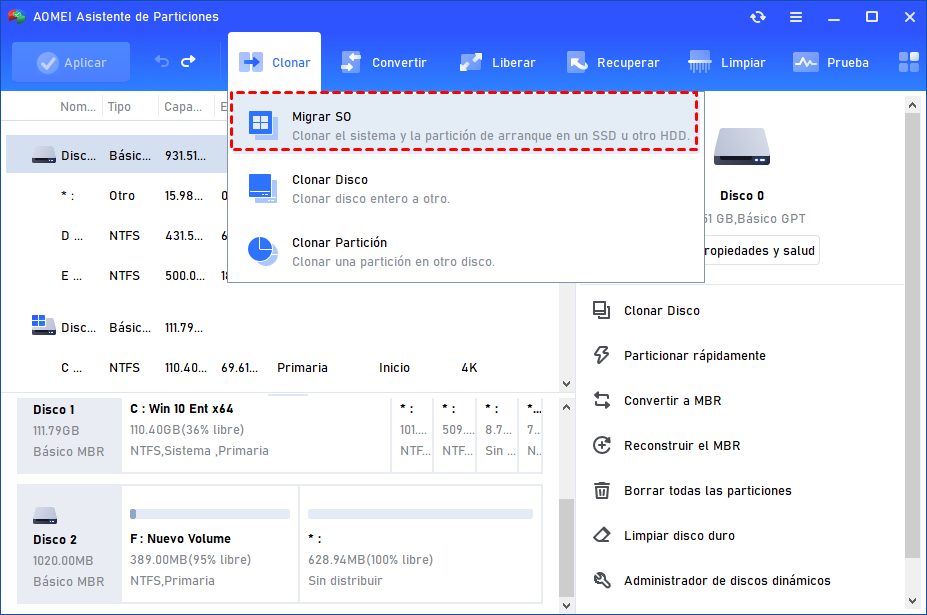Choose Convertir a MBR option
This screenshot has height=615, width=927.
(672, 400)
